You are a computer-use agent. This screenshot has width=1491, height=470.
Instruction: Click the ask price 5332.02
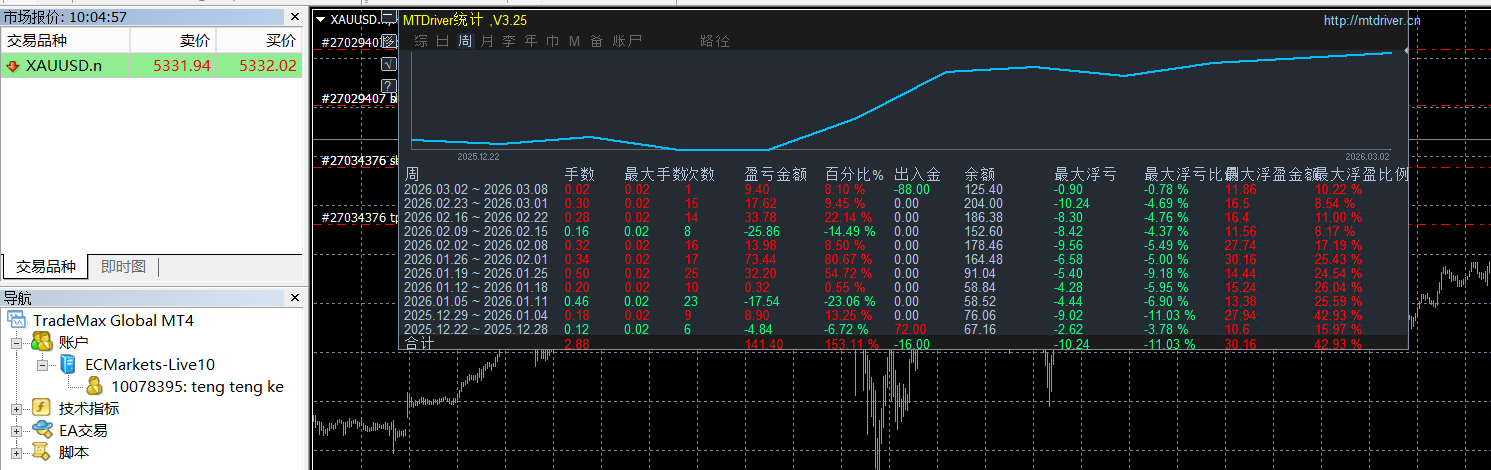pos(267,66)
